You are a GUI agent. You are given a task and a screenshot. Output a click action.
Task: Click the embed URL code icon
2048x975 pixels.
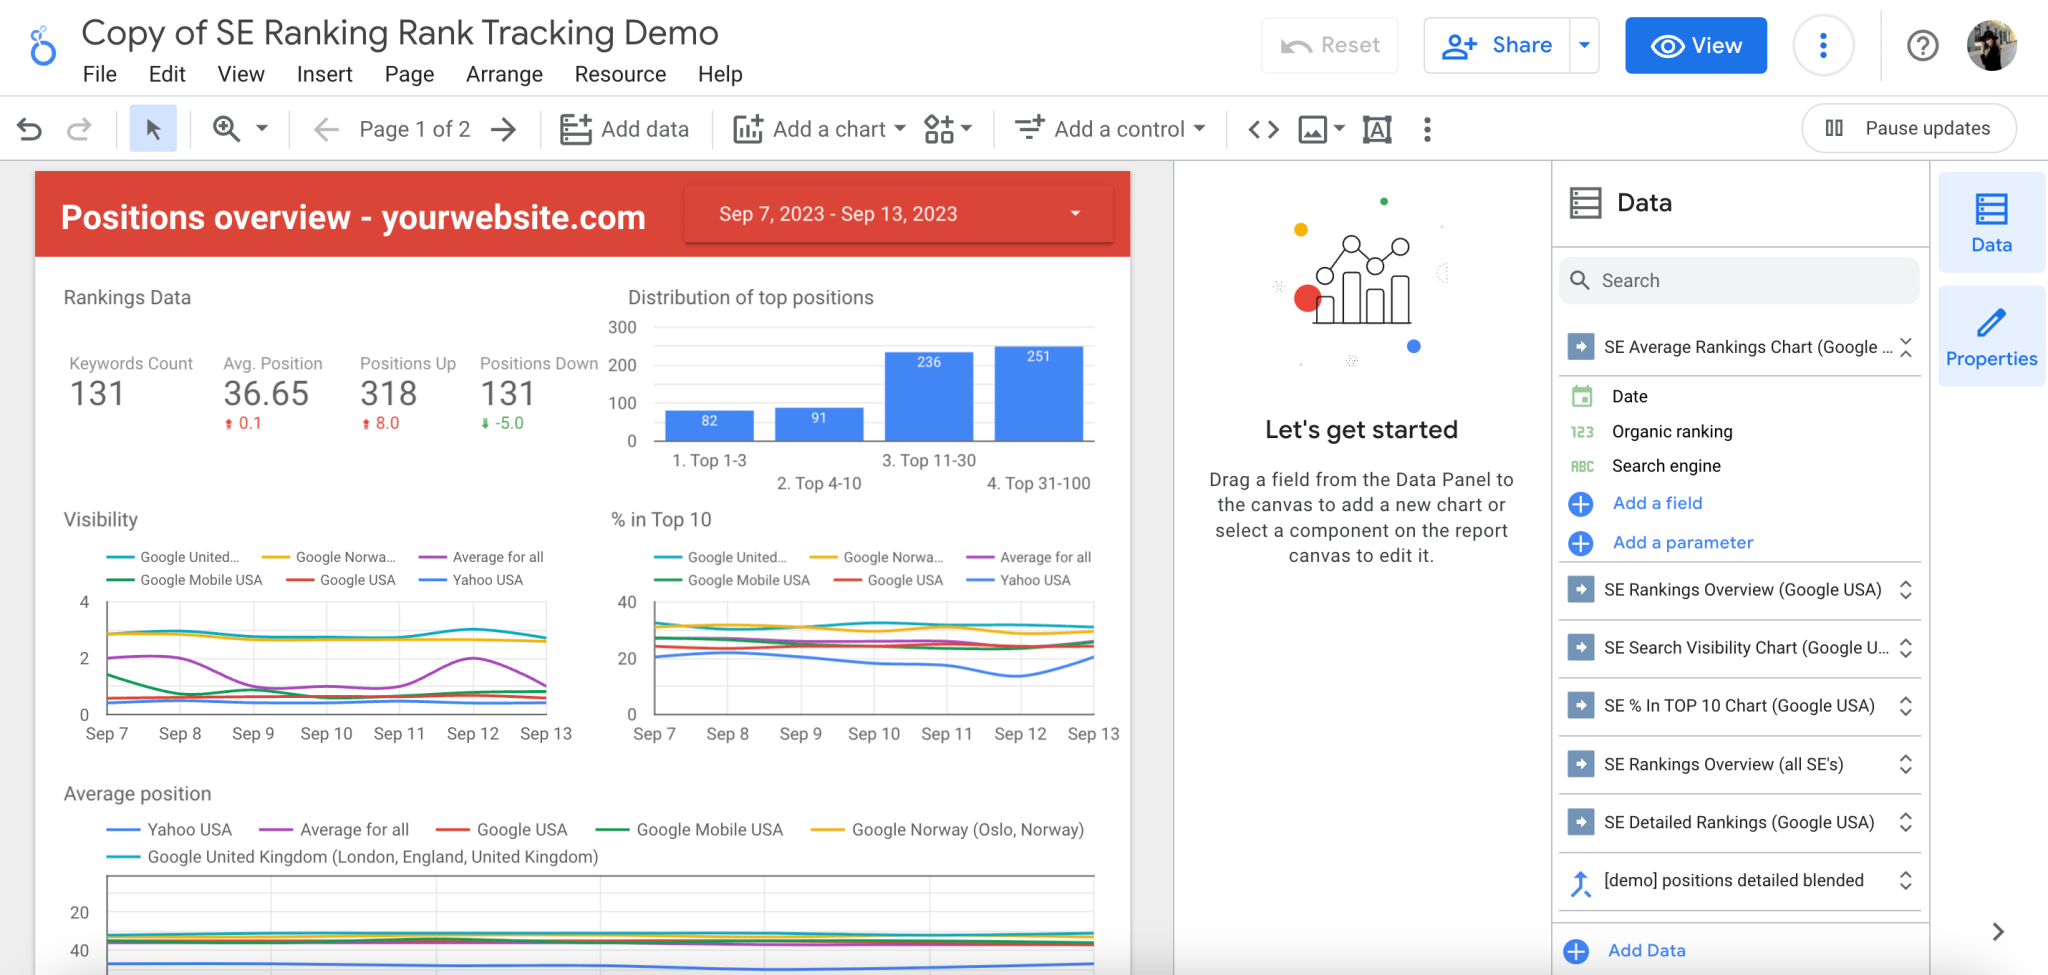coord(1263,128)
